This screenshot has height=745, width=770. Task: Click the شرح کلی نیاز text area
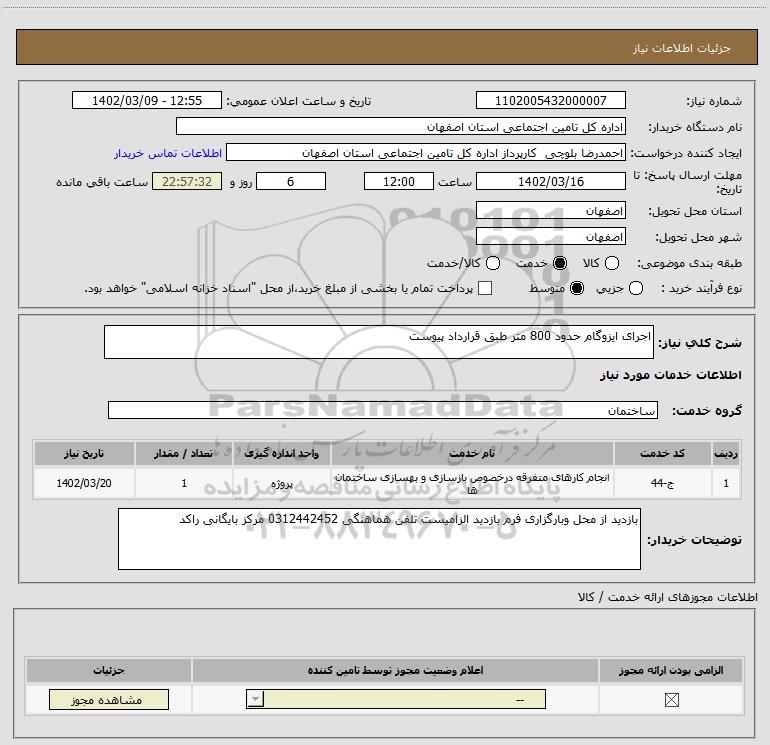point(379,342)
